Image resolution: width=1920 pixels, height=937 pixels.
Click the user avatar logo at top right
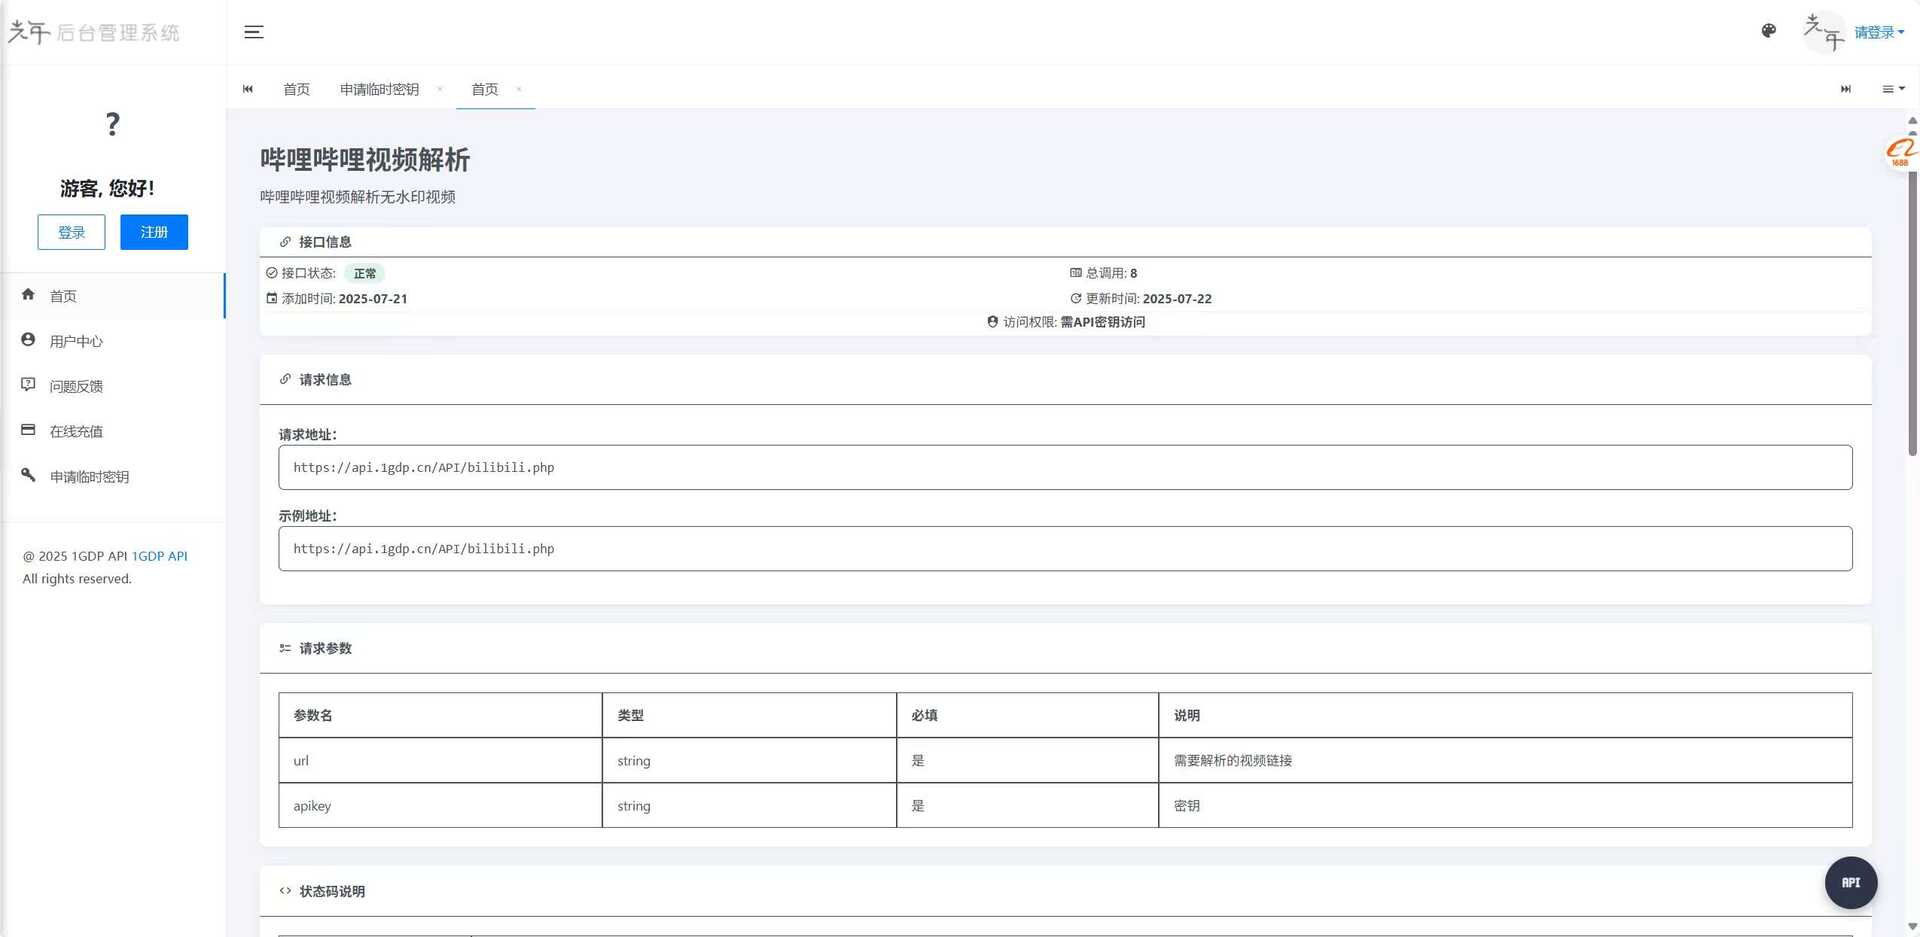(x=1823, y=32)
